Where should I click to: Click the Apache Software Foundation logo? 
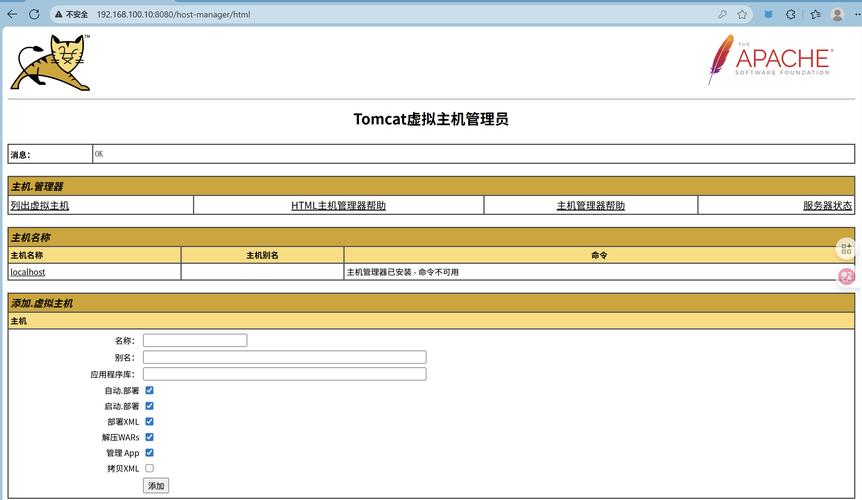coord(770,59)
